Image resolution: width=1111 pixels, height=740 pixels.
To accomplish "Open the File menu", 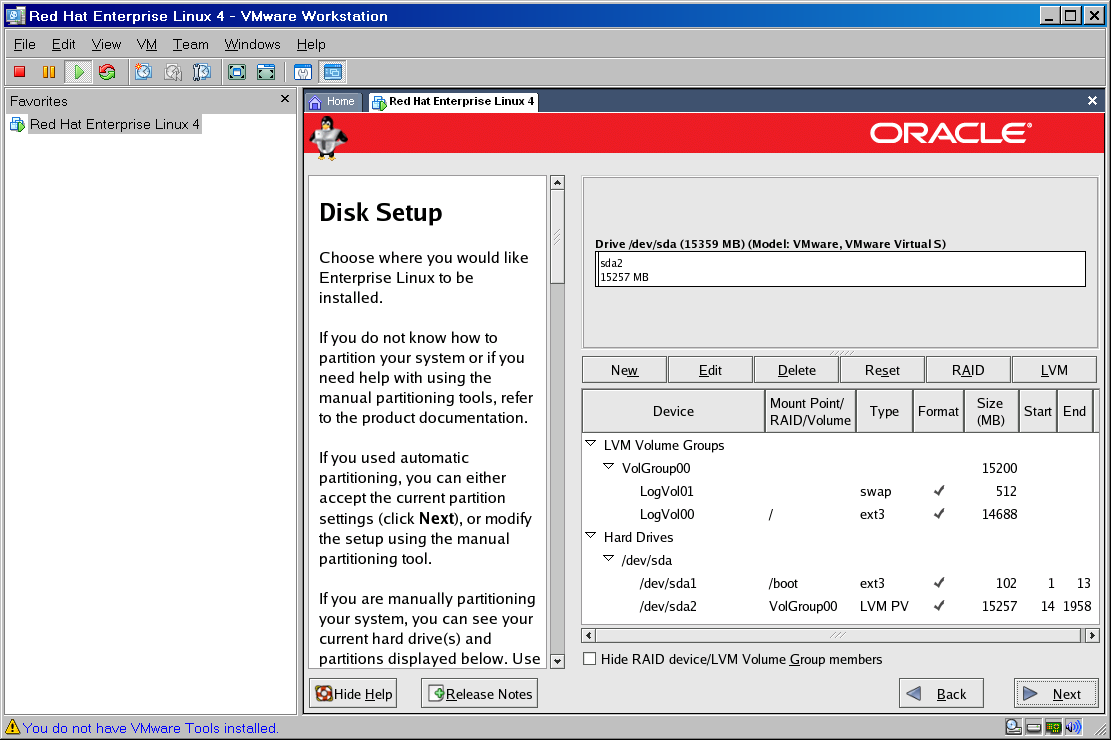I will coord(25,44).
